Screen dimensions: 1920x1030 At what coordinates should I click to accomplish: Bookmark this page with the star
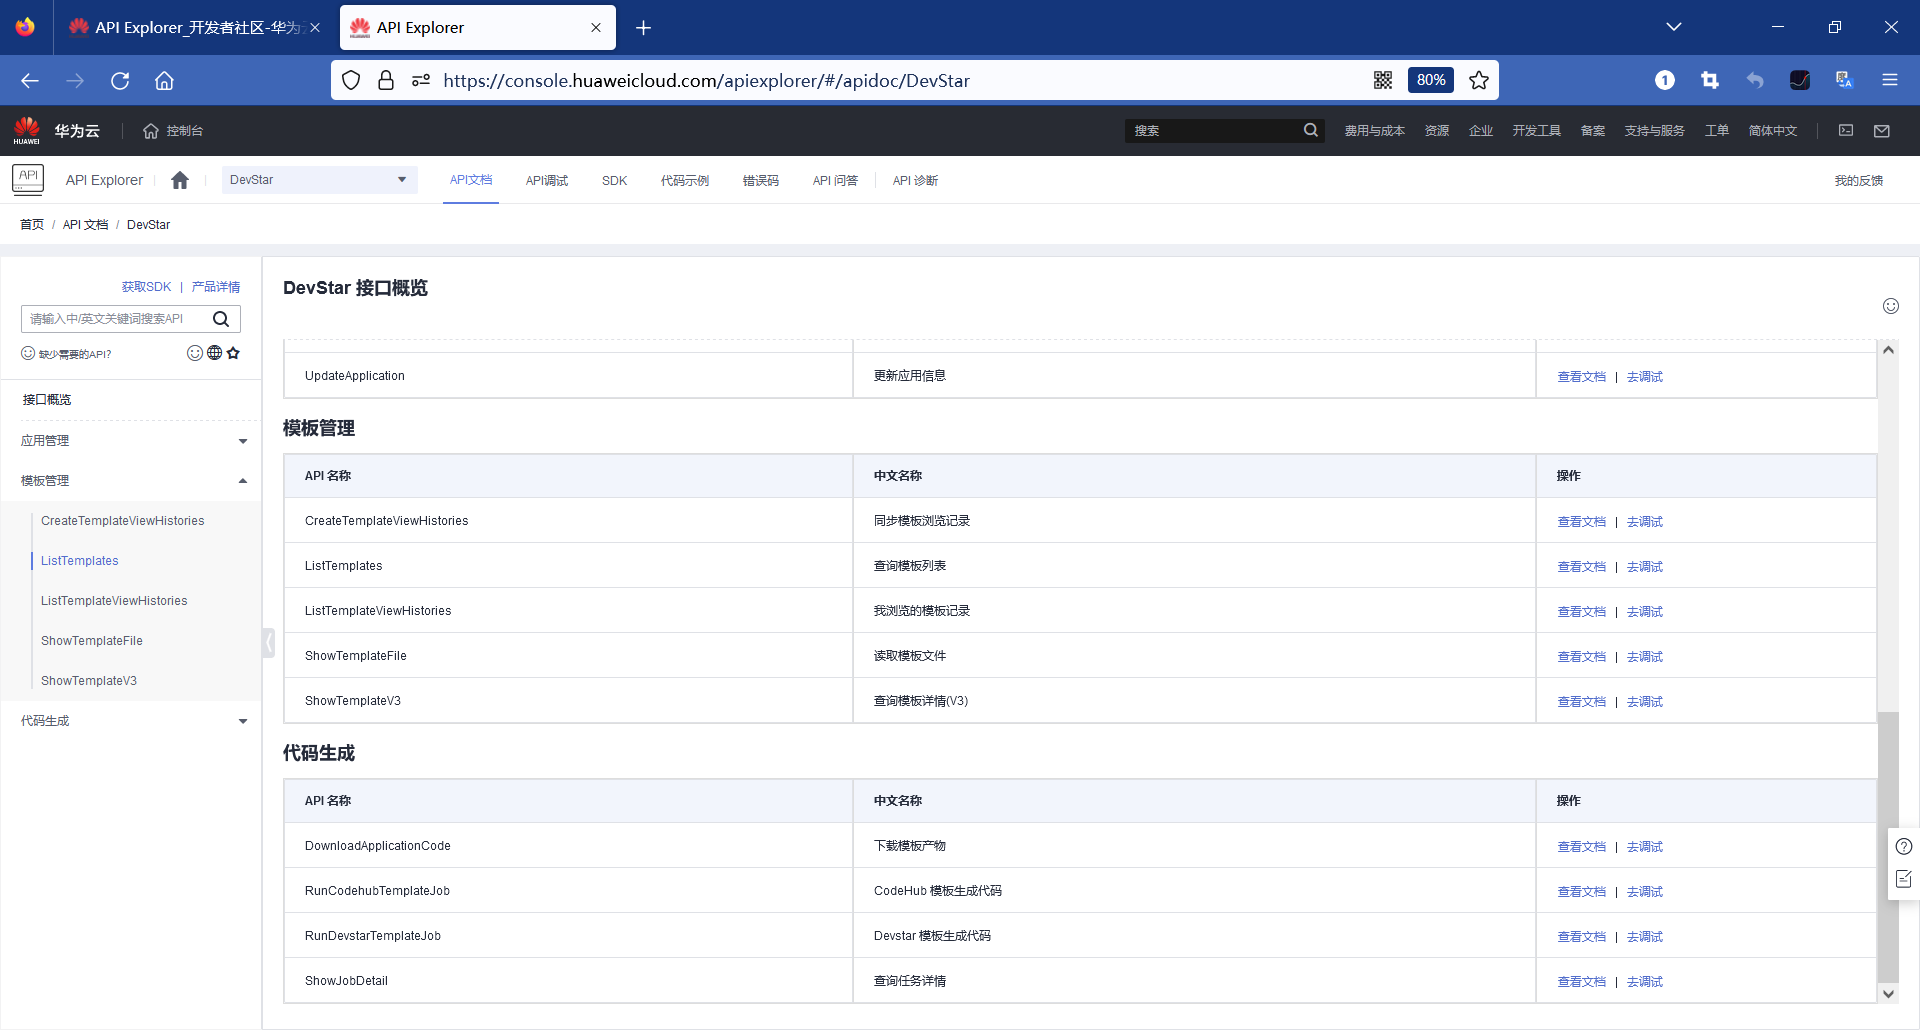point(1479,81)
